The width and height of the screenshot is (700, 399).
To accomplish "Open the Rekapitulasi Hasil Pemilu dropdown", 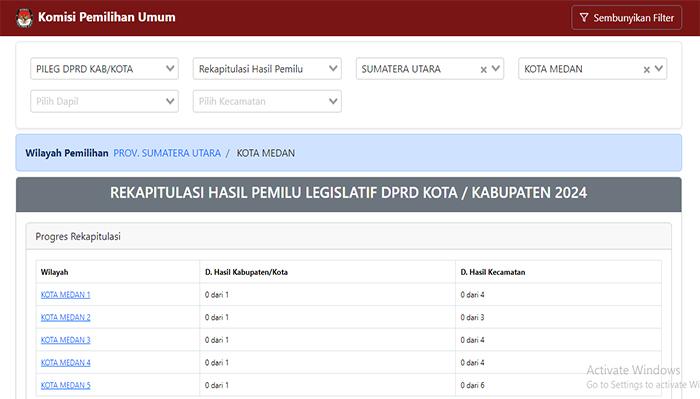I will pyautogui.click(x=267, y=69).
